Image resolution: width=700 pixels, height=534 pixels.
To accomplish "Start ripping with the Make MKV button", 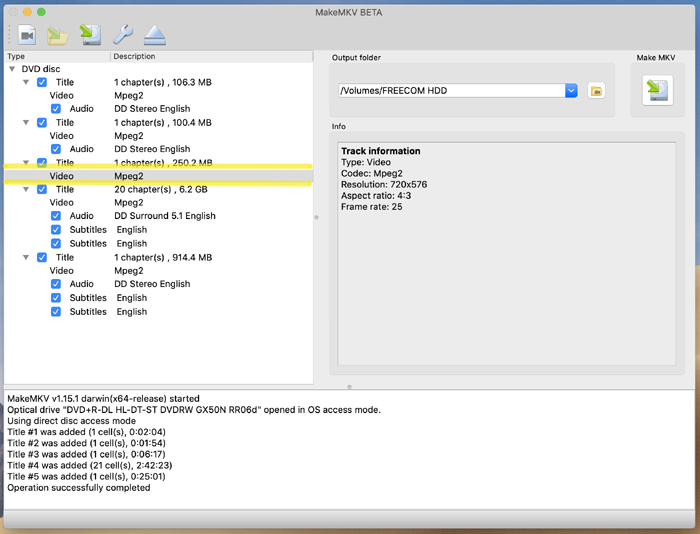I will [x=657, y=90].
